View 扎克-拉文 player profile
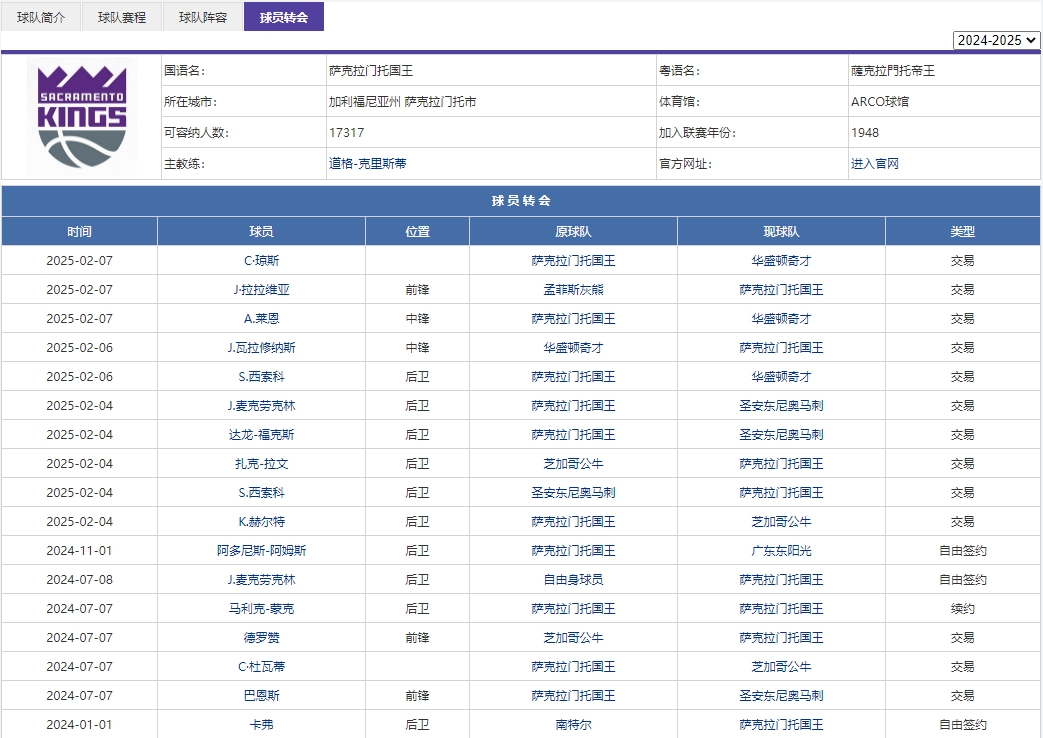The width and height of the screenshot is (1043, 738). point(260,463)
